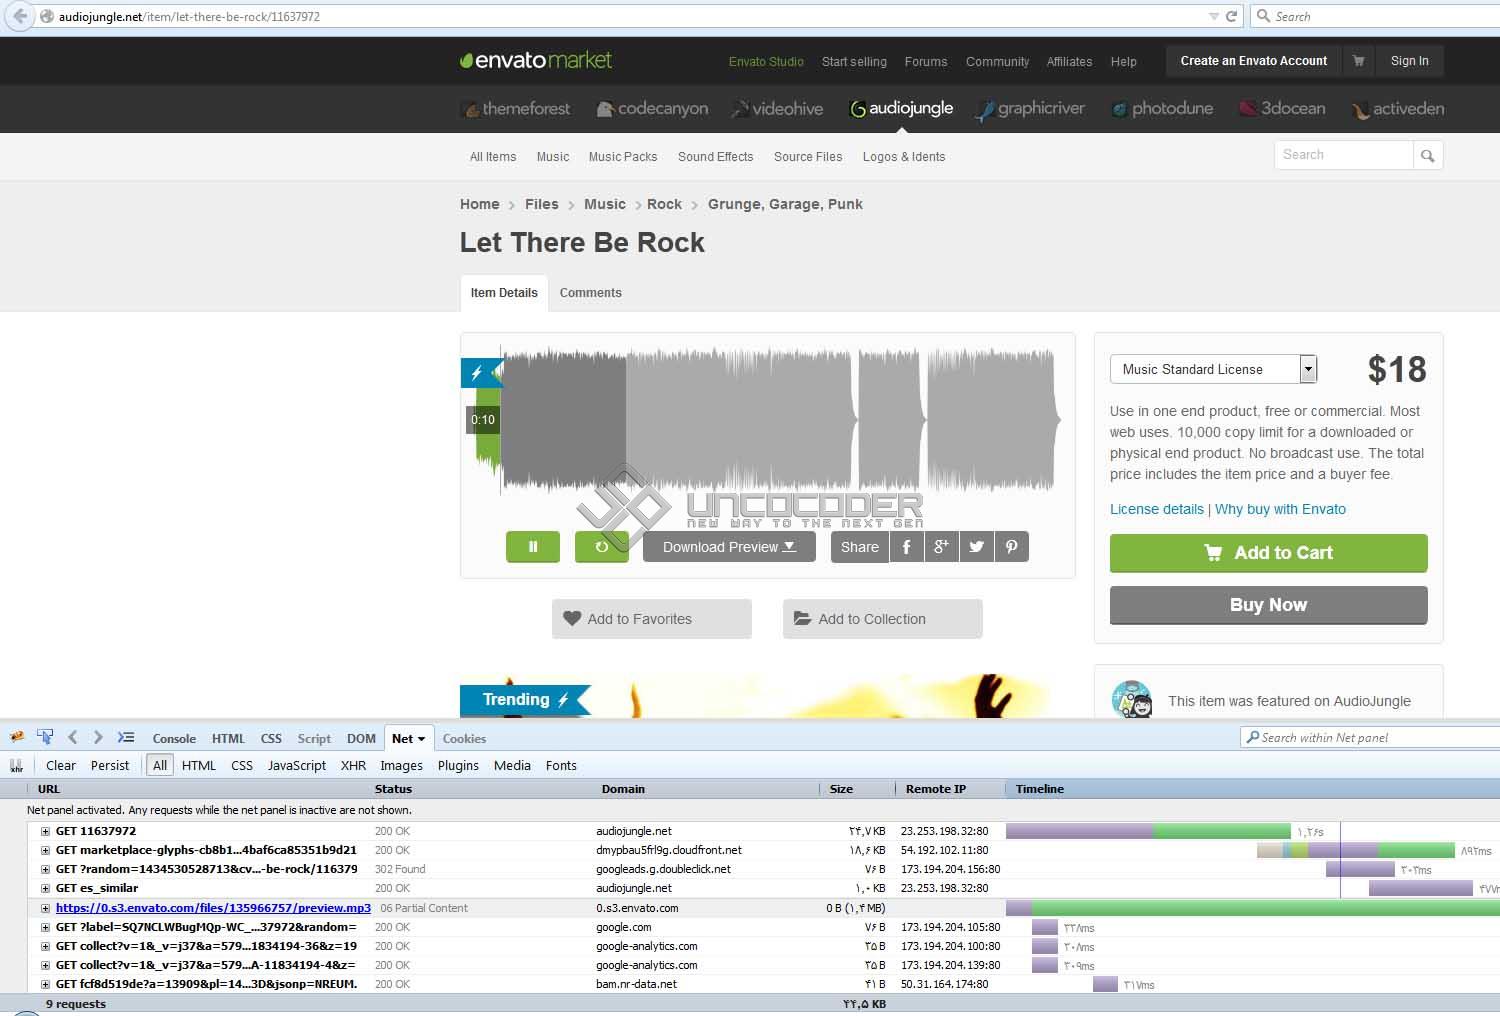
Task: Click Firebug's forward arrow
Action: (98, 738)
